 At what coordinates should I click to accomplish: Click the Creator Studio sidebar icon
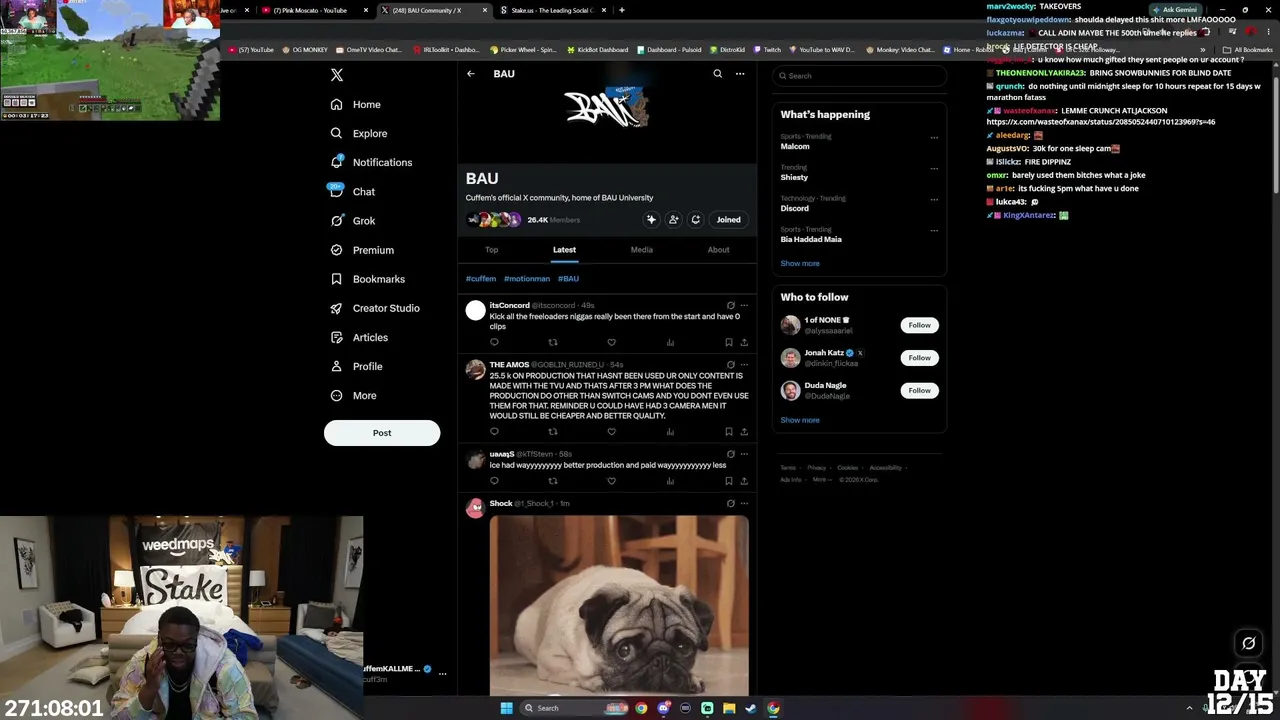pos(336,308)
